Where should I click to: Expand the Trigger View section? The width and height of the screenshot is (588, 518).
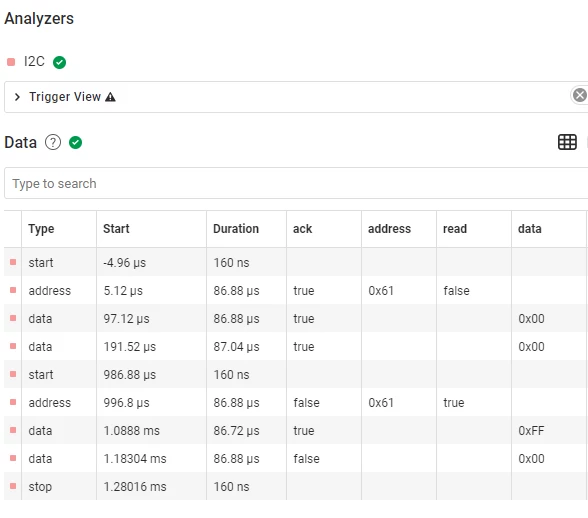pos(17,97)
